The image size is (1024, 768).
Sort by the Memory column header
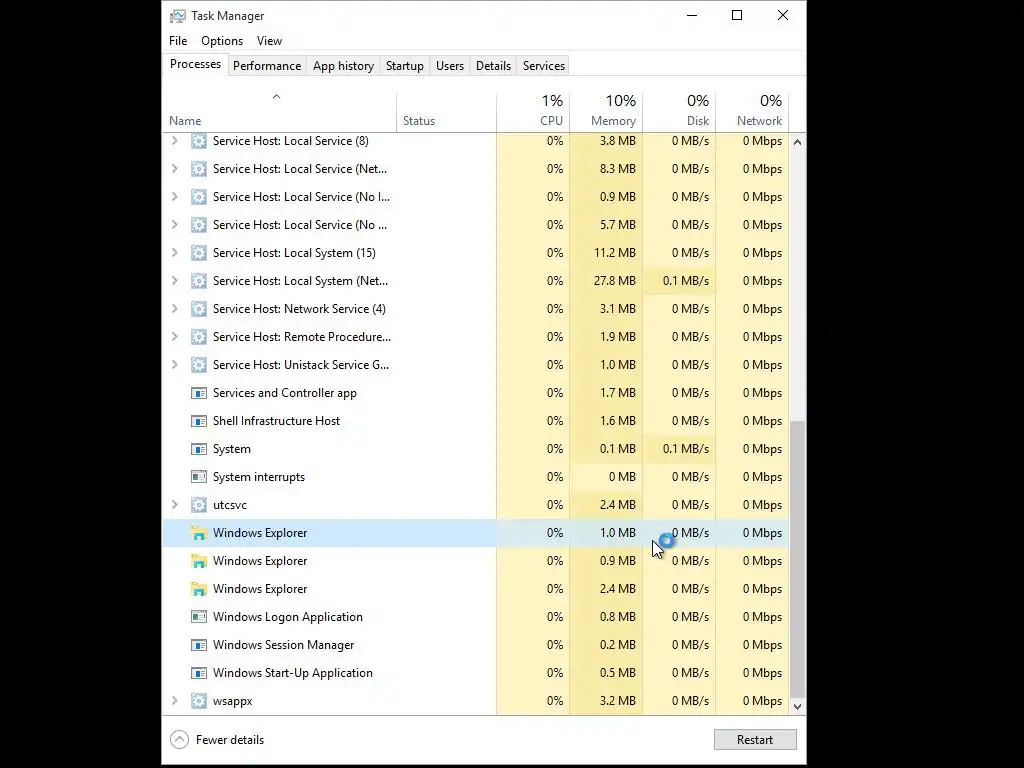click(x=606, y=112)
